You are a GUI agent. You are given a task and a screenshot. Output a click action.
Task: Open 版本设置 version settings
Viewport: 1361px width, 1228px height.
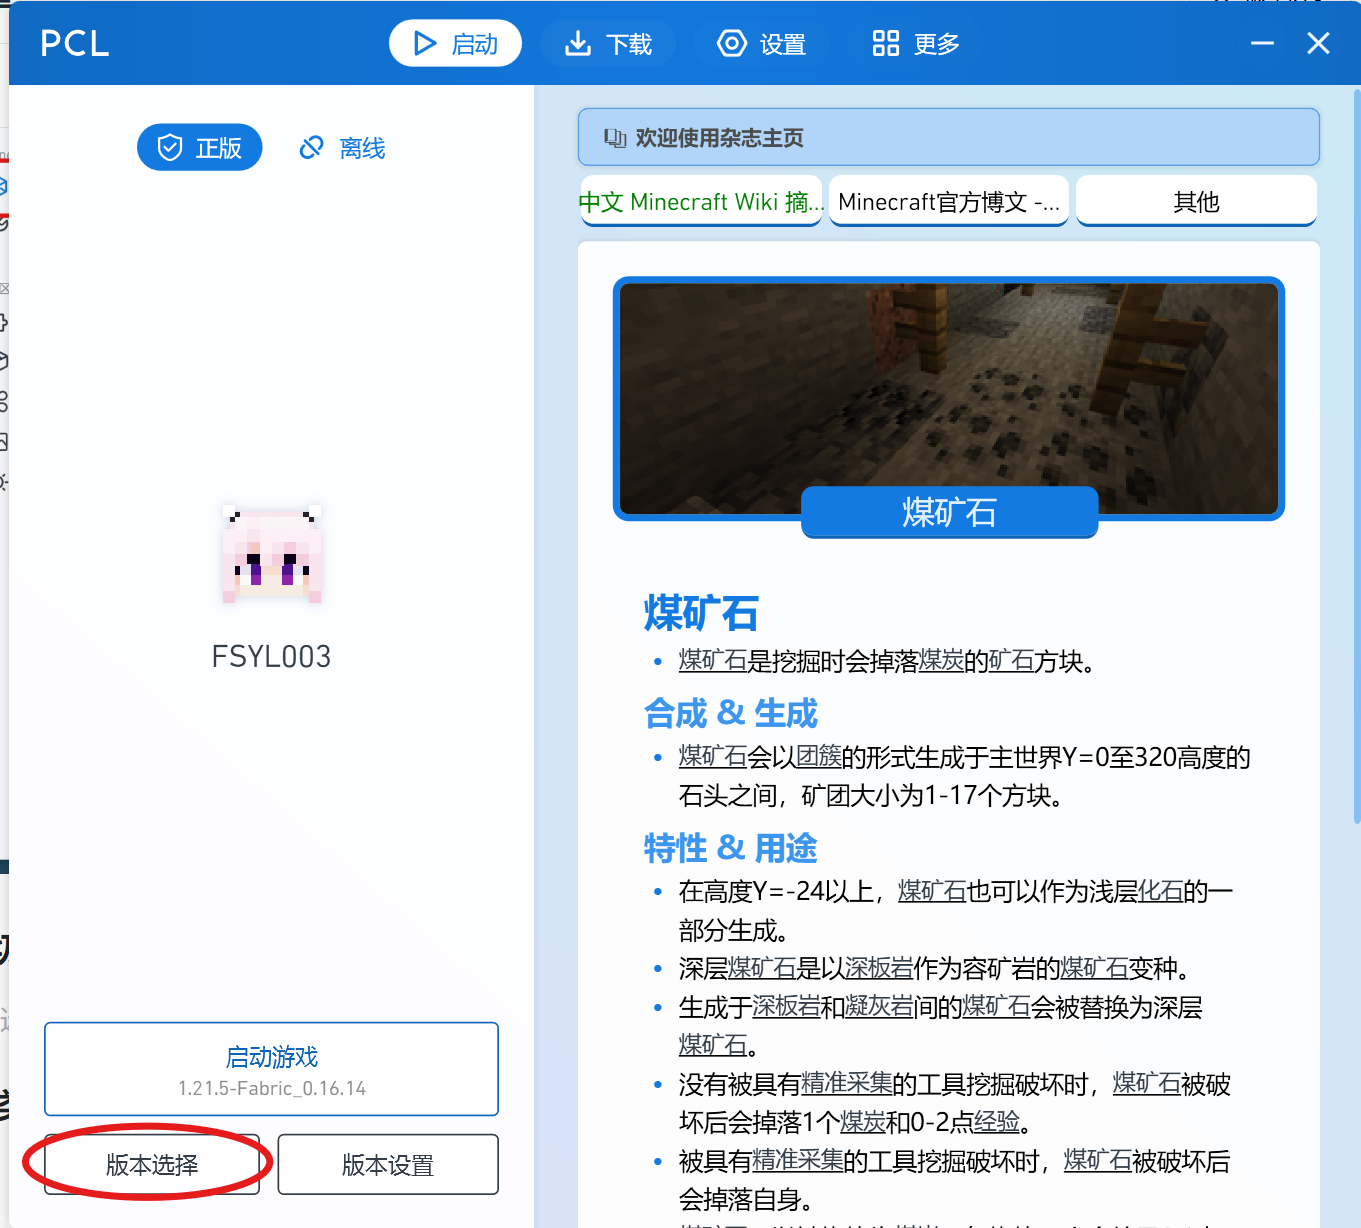pyautogui.click(x=388, y=1165)
